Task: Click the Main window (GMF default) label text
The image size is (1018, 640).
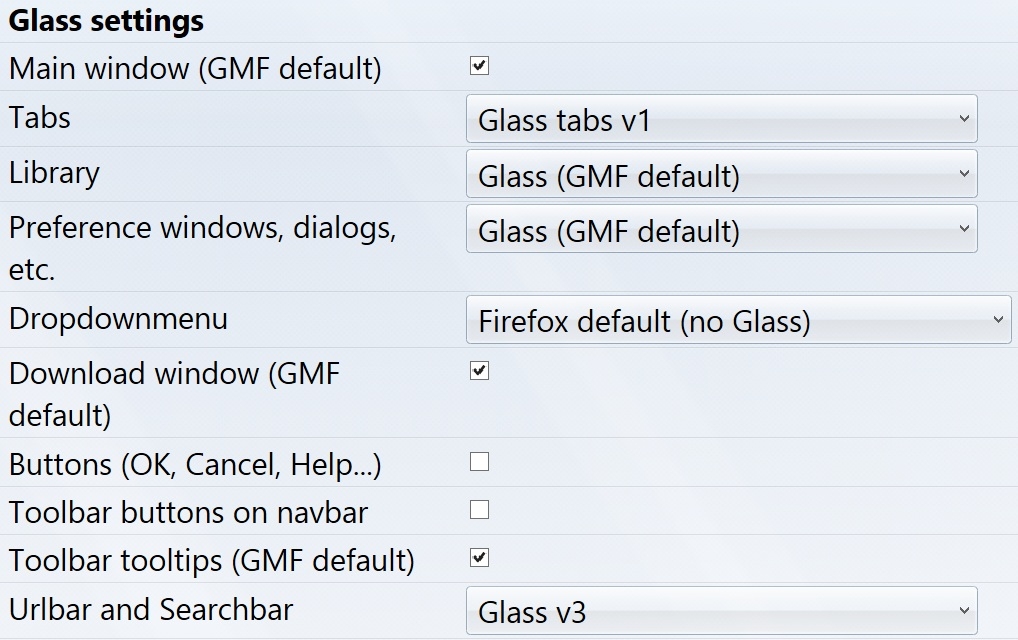Action: click(x=195, y=69)
